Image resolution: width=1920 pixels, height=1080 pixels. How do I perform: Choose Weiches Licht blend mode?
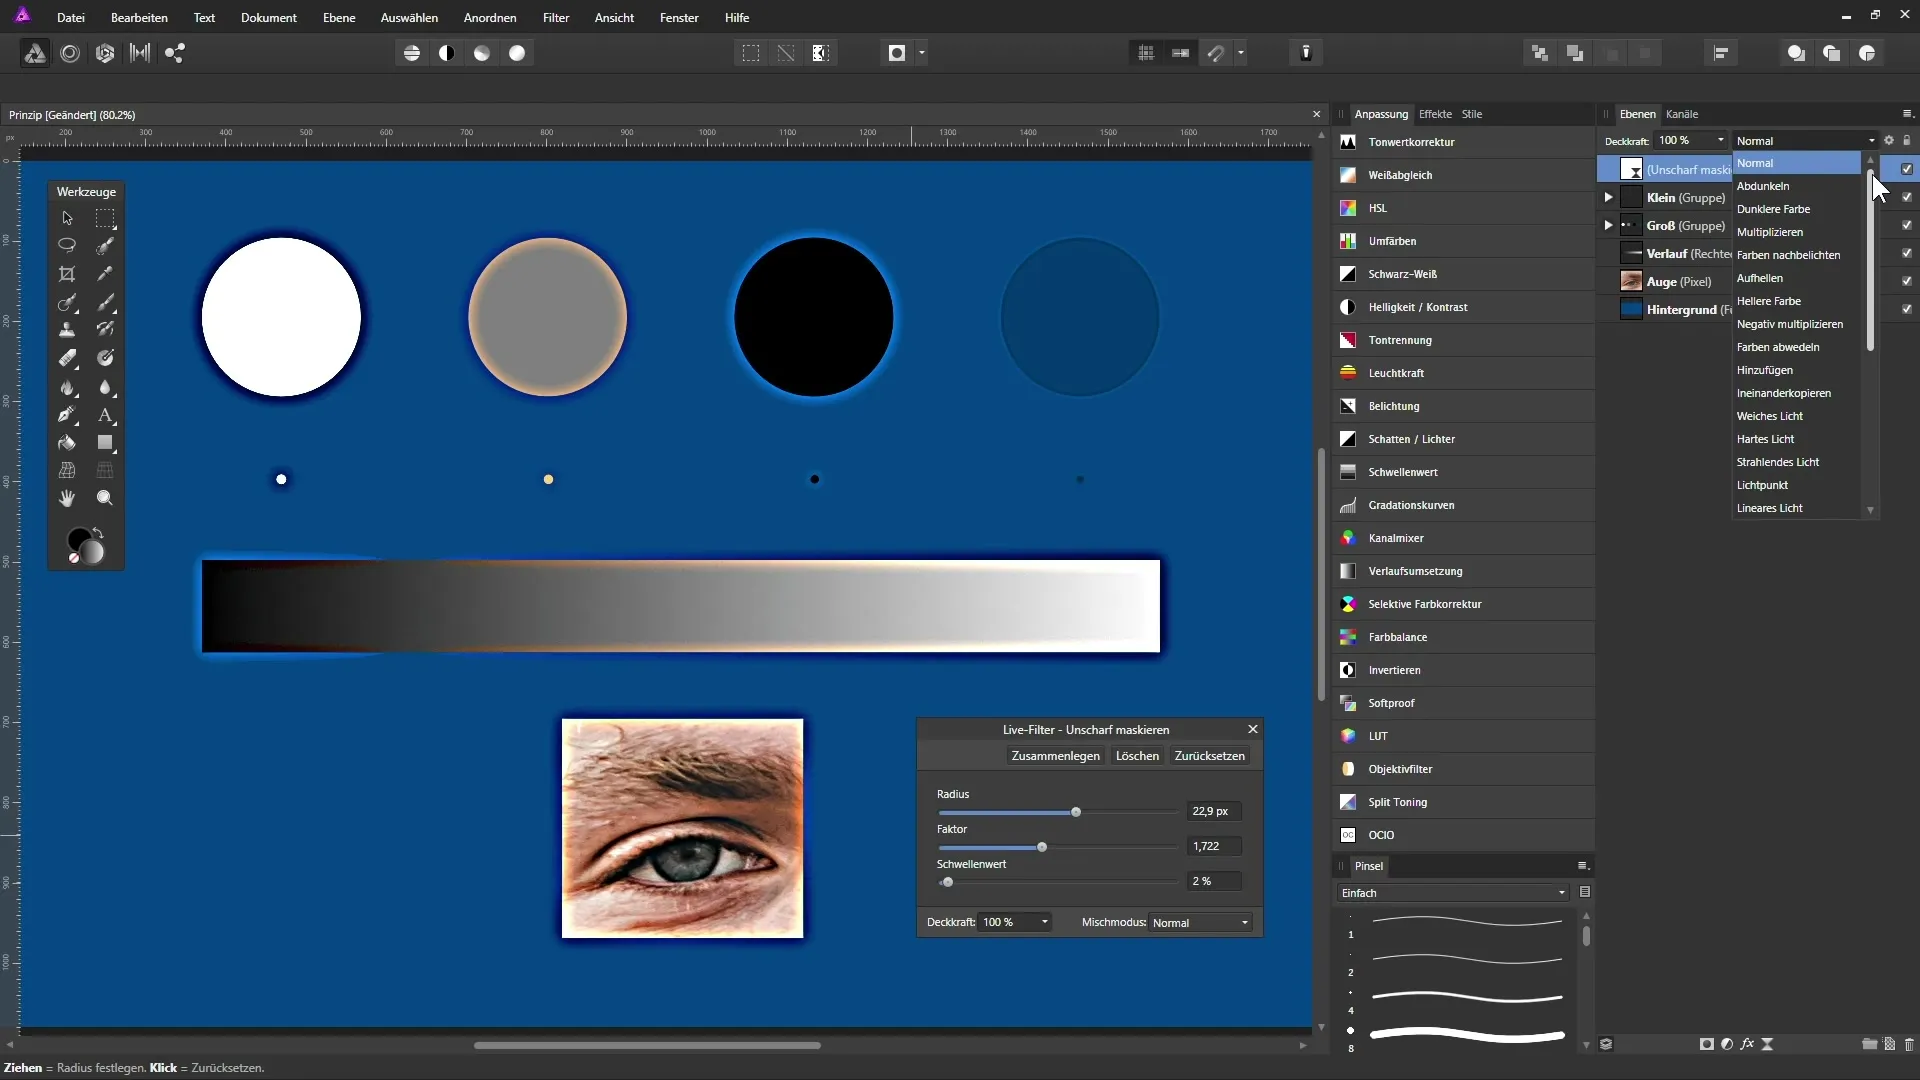tap(1770, 416)
